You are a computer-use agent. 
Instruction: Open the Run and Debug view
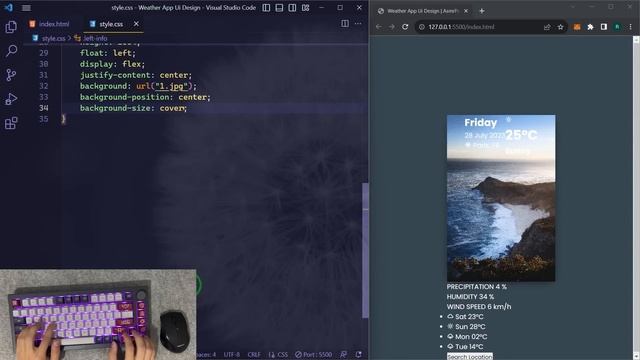(11, 99)
